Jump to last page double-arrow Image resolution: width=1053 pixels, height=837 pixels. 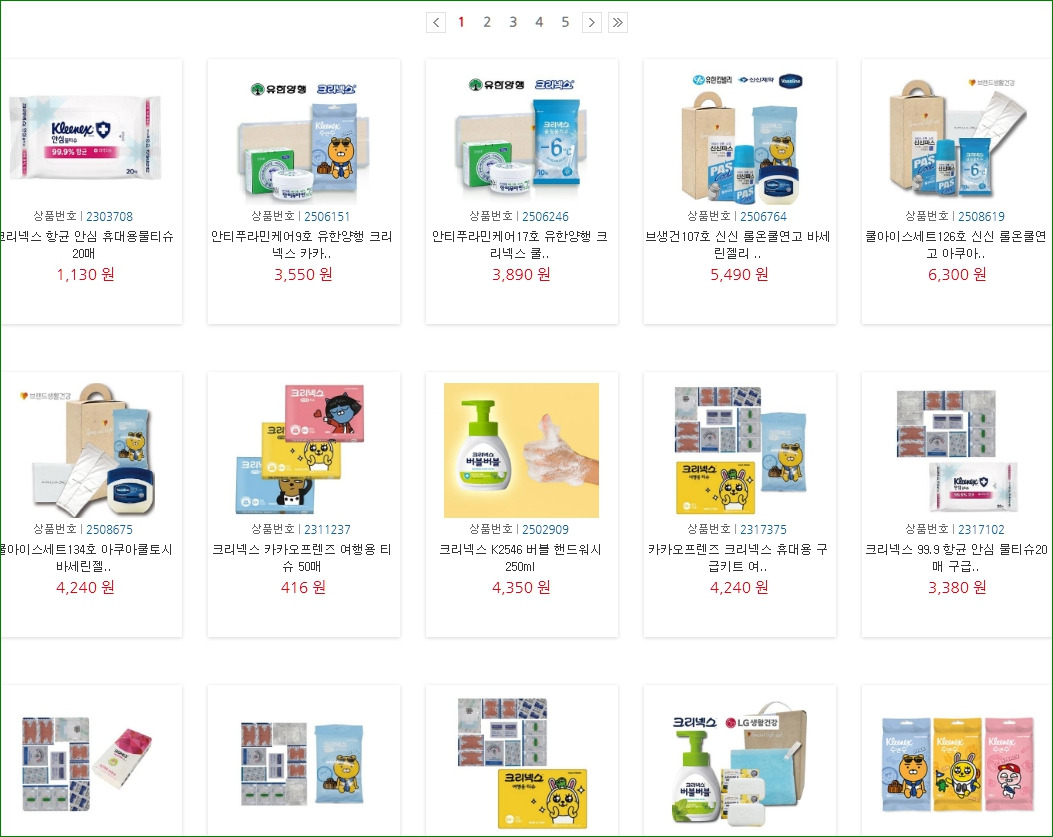618,22
